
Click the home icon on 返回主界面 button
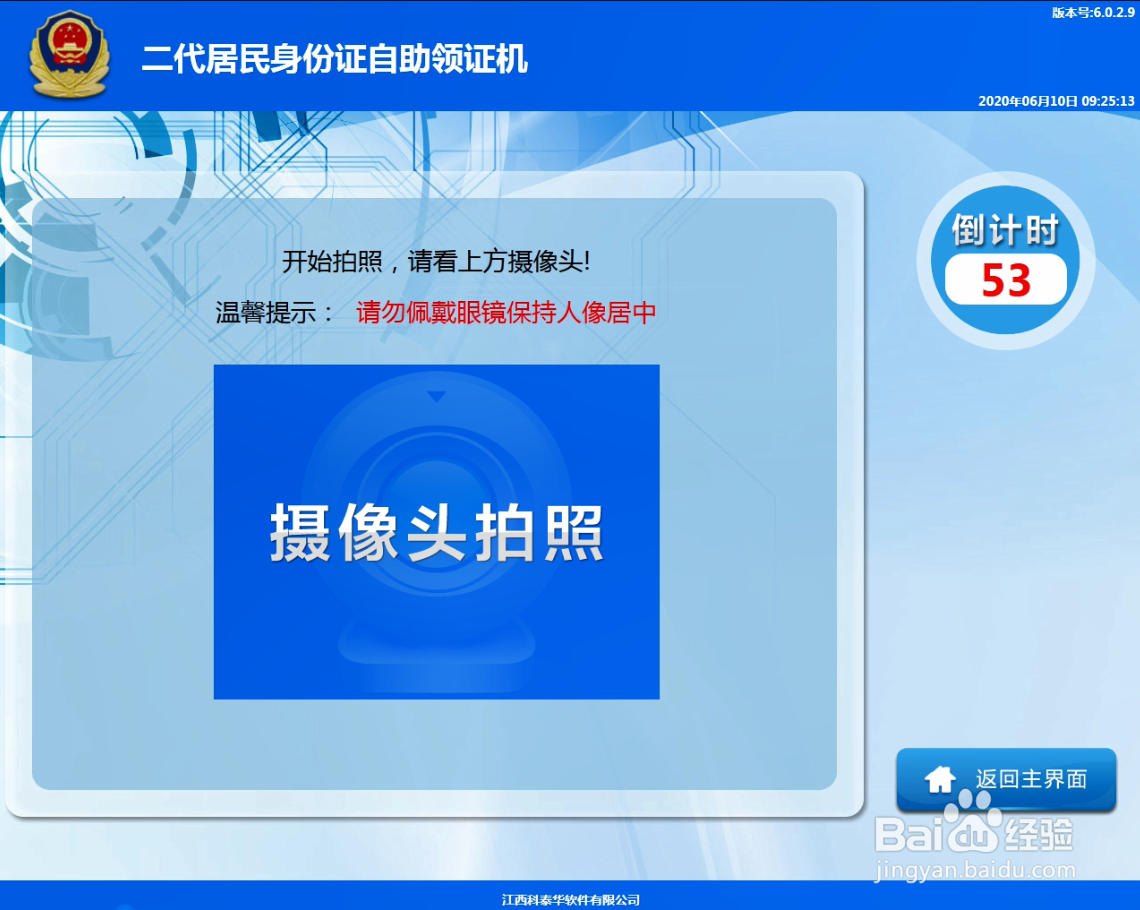coord(938,778)
